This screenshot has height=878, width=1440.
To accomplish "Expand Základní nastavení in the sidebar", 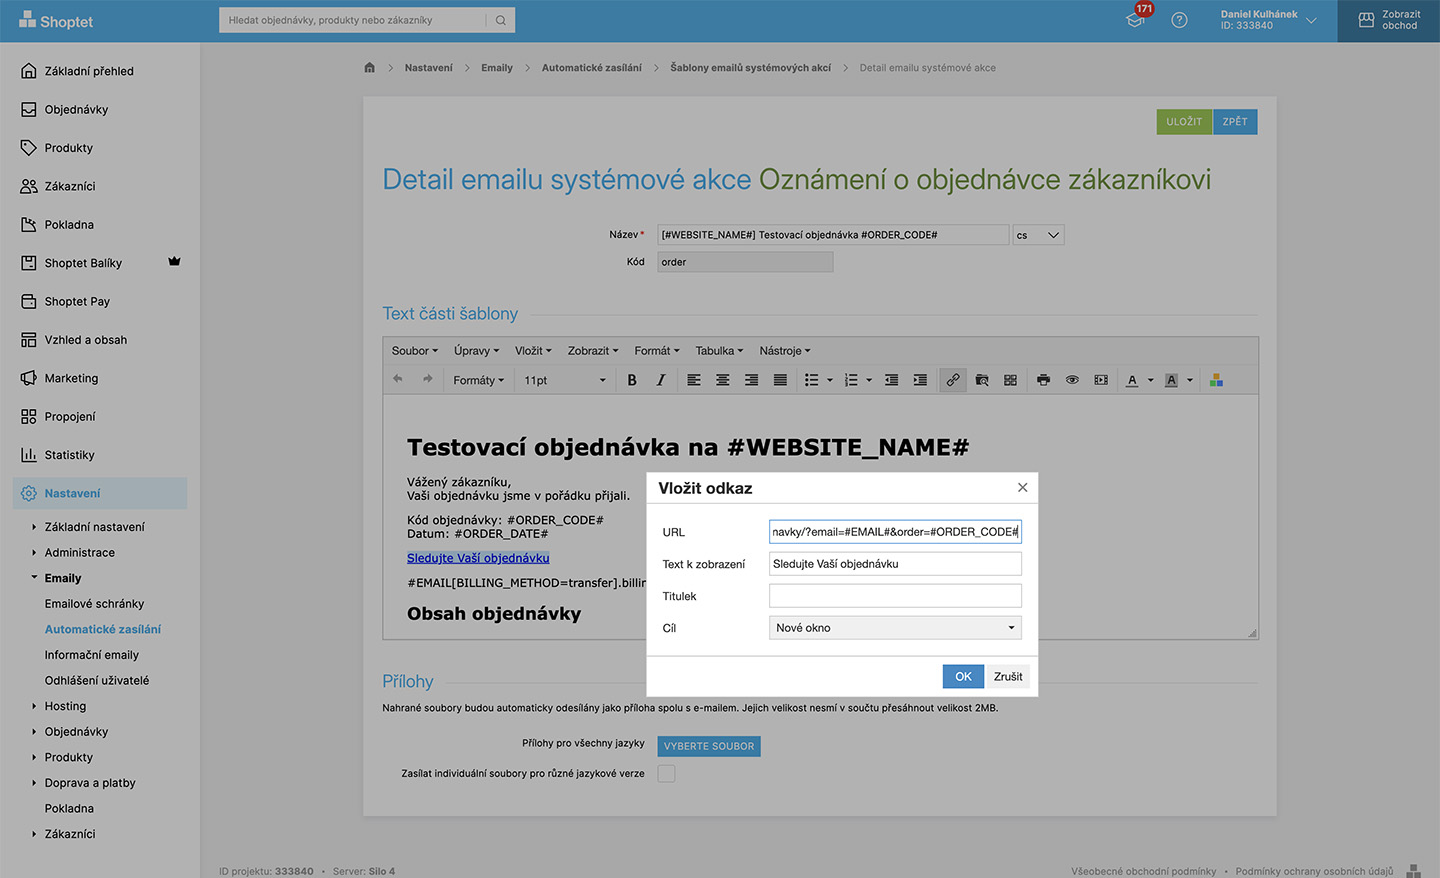I will tap(94, 527).
